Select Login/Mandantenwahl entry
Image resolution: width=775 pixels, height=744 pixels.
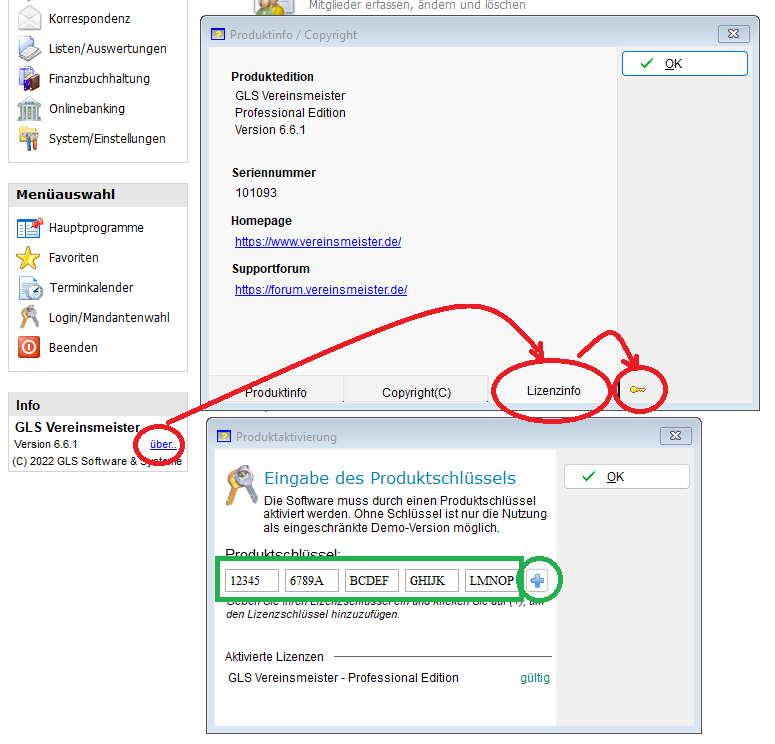[x=109, y=317]
